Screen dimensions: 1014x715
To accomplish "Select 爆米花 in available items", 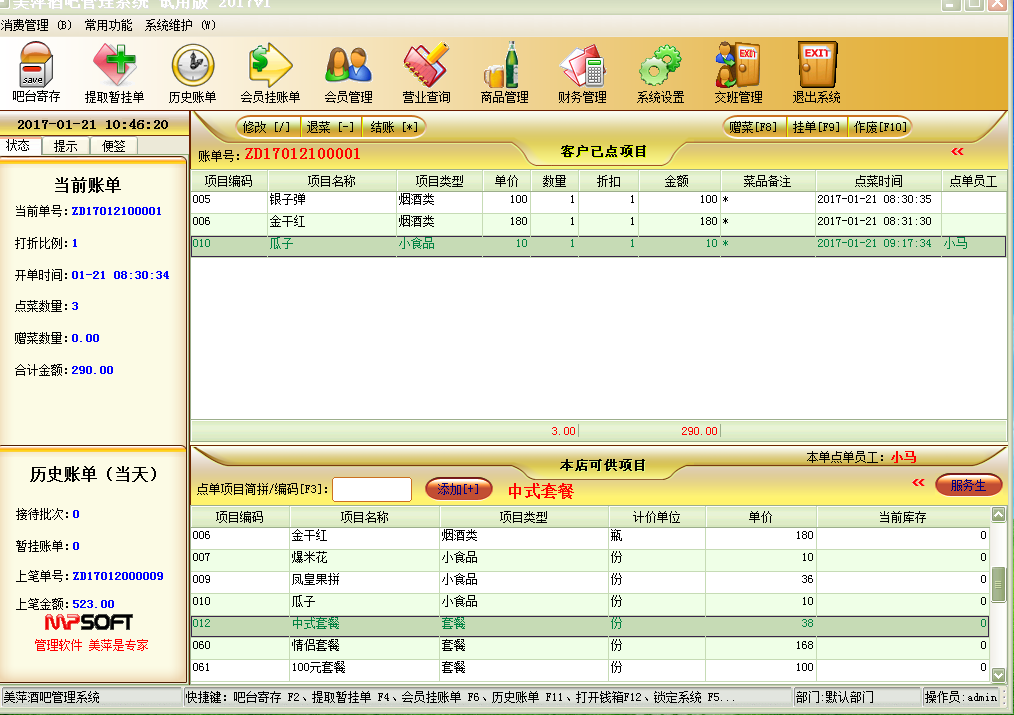I will click(590, 558).
